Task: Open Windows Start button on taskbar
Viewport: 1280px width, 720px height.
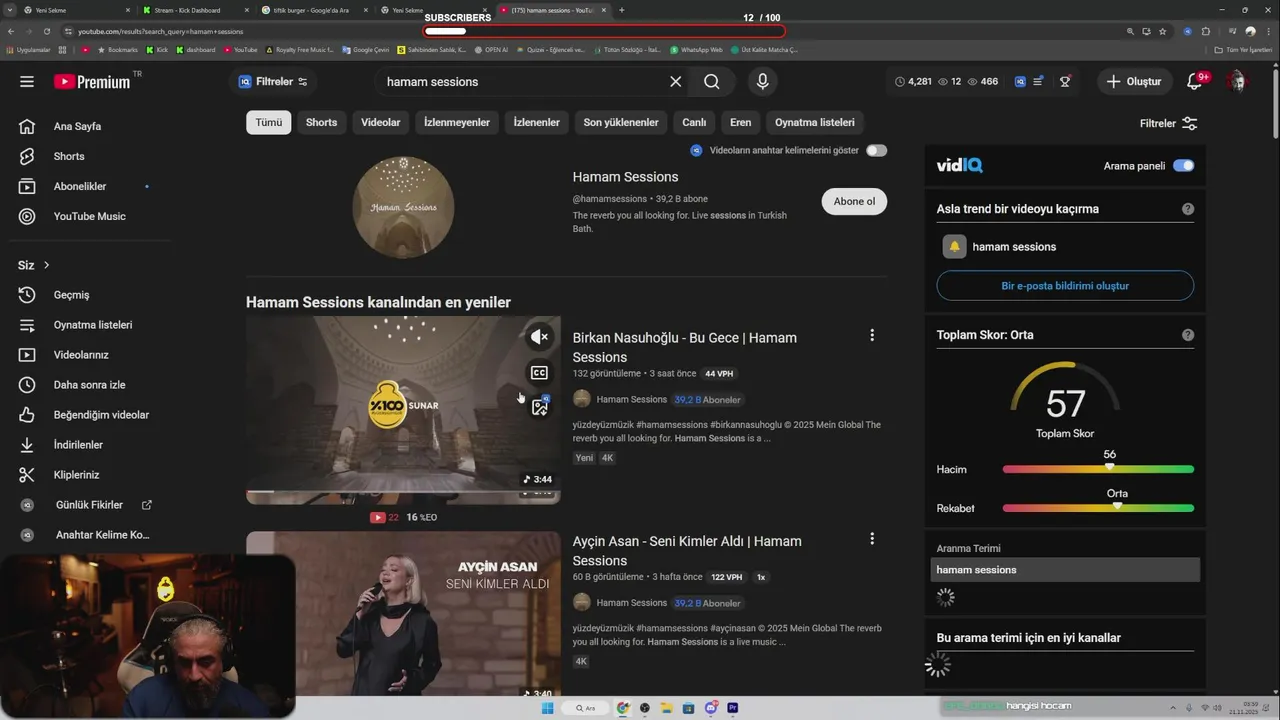Action: 547,708
